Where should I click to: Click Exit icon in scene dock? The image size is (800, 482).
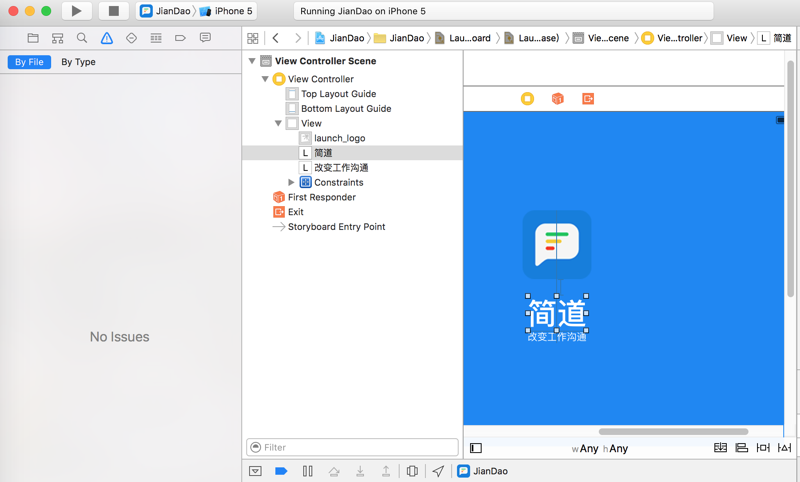point(588,98)
